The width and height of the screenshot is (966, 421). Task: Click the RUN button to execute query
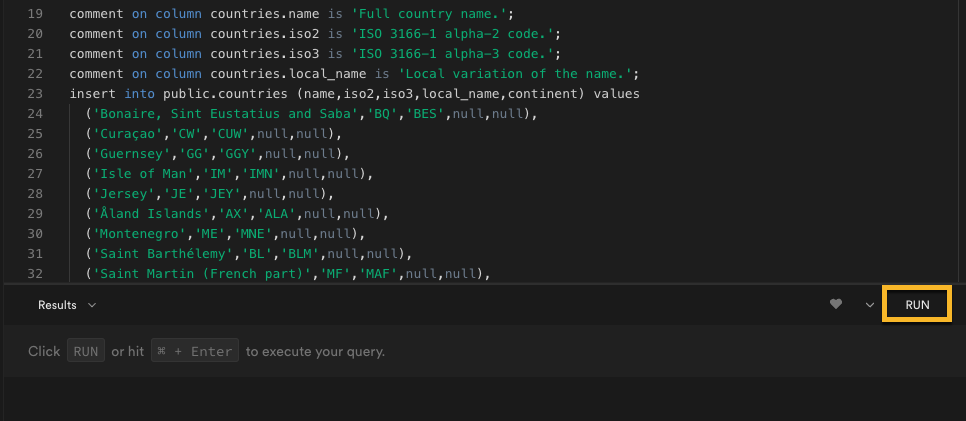917,305
